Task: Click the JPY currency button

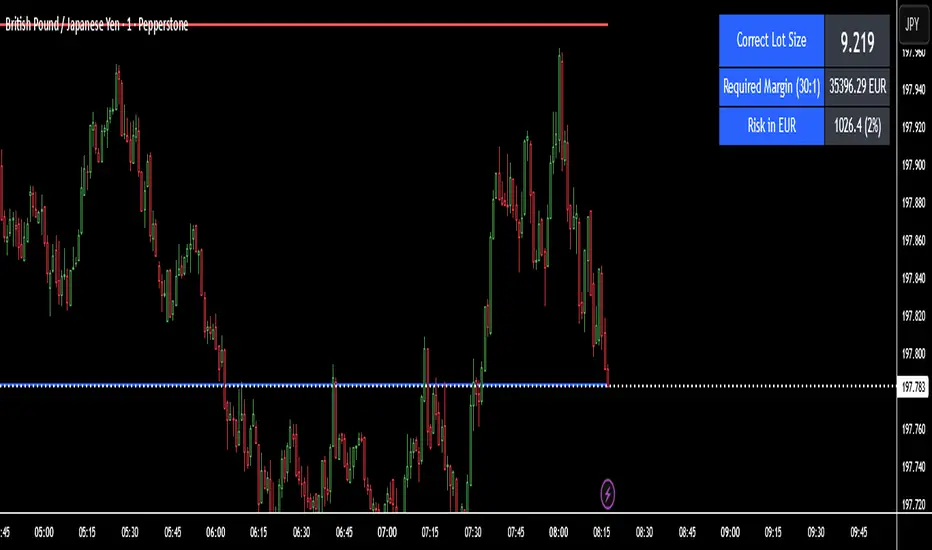Action: (912, 24)
